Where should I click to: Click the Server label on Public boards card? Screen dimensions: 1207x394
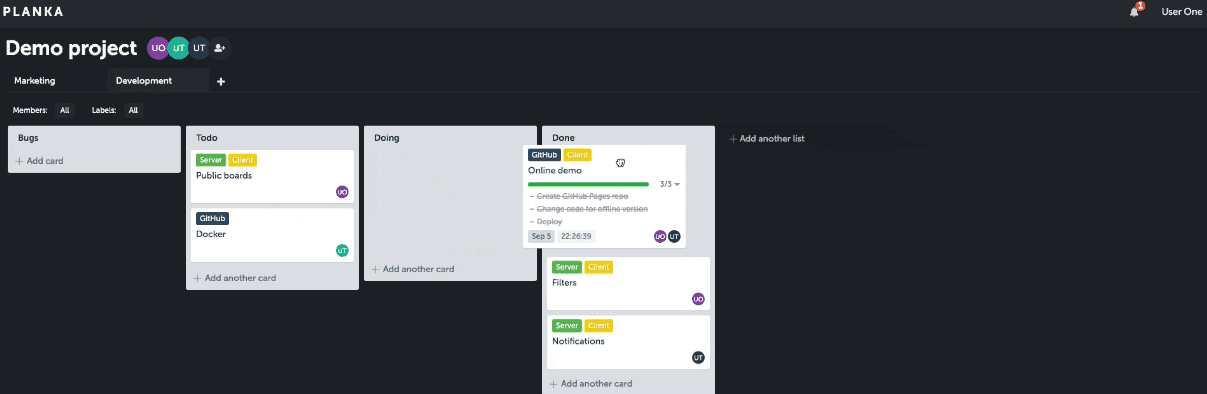(211, 160)
